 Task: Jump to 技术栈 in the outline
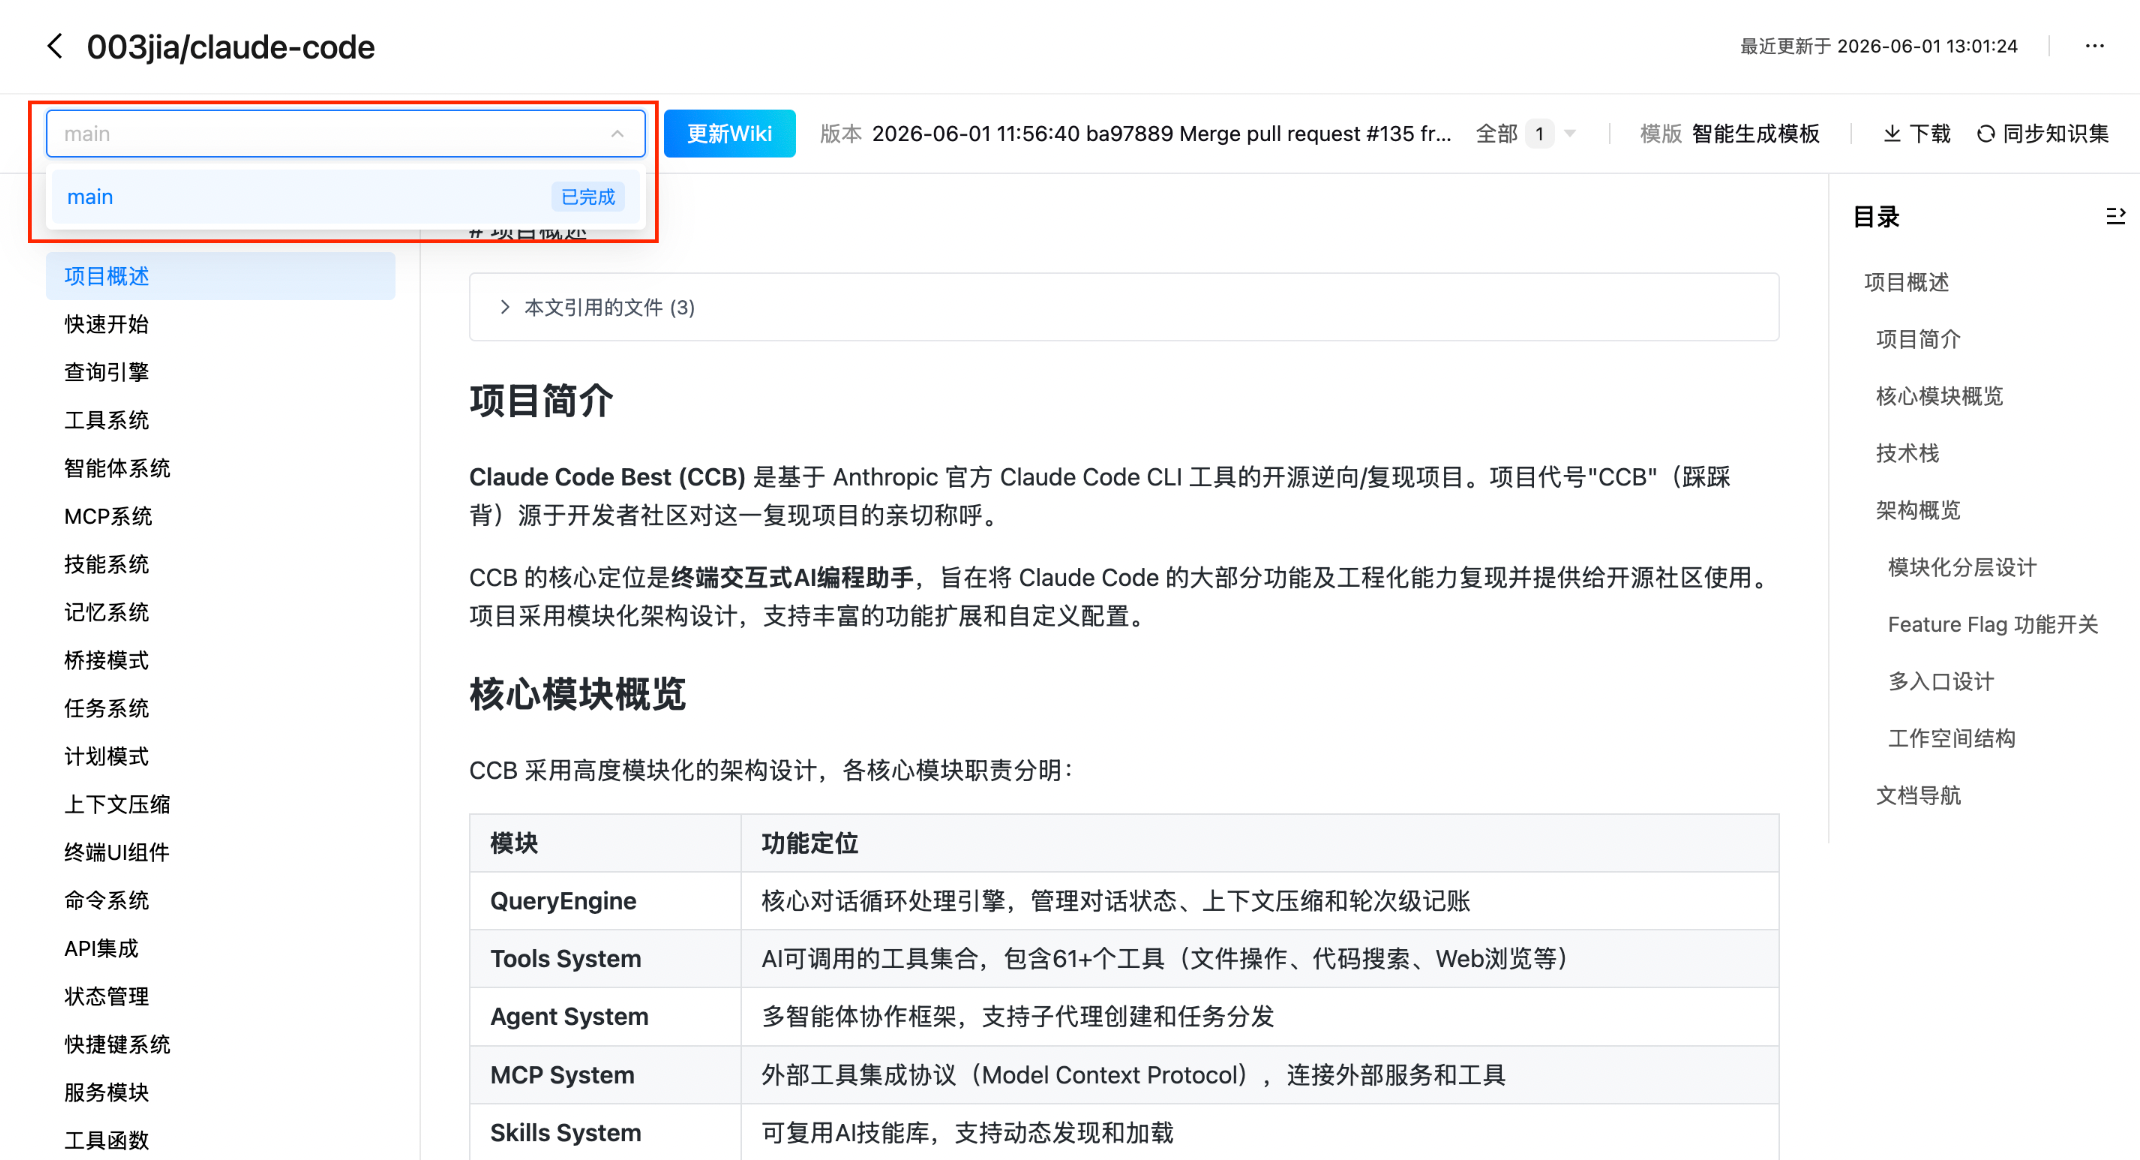pyautogui.click(x=1907, y=453)
